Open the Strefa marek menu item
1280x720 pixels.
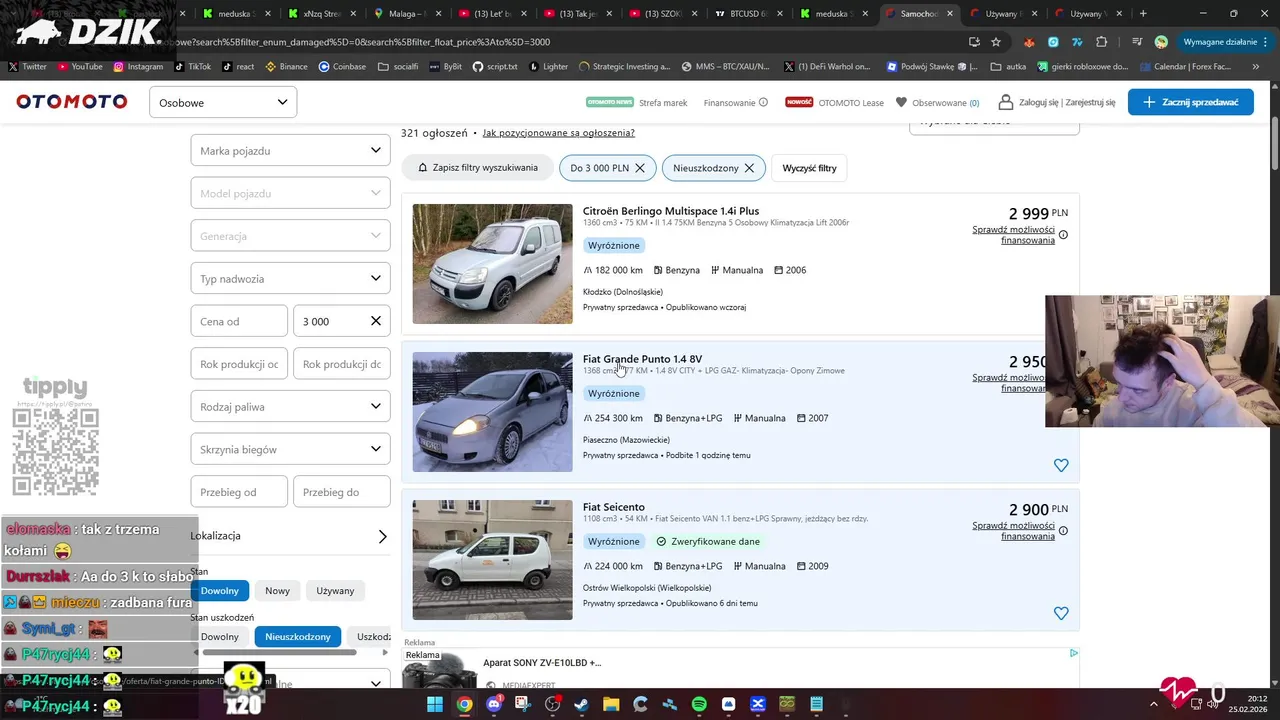pyautogui.click(x=663, y=102)
